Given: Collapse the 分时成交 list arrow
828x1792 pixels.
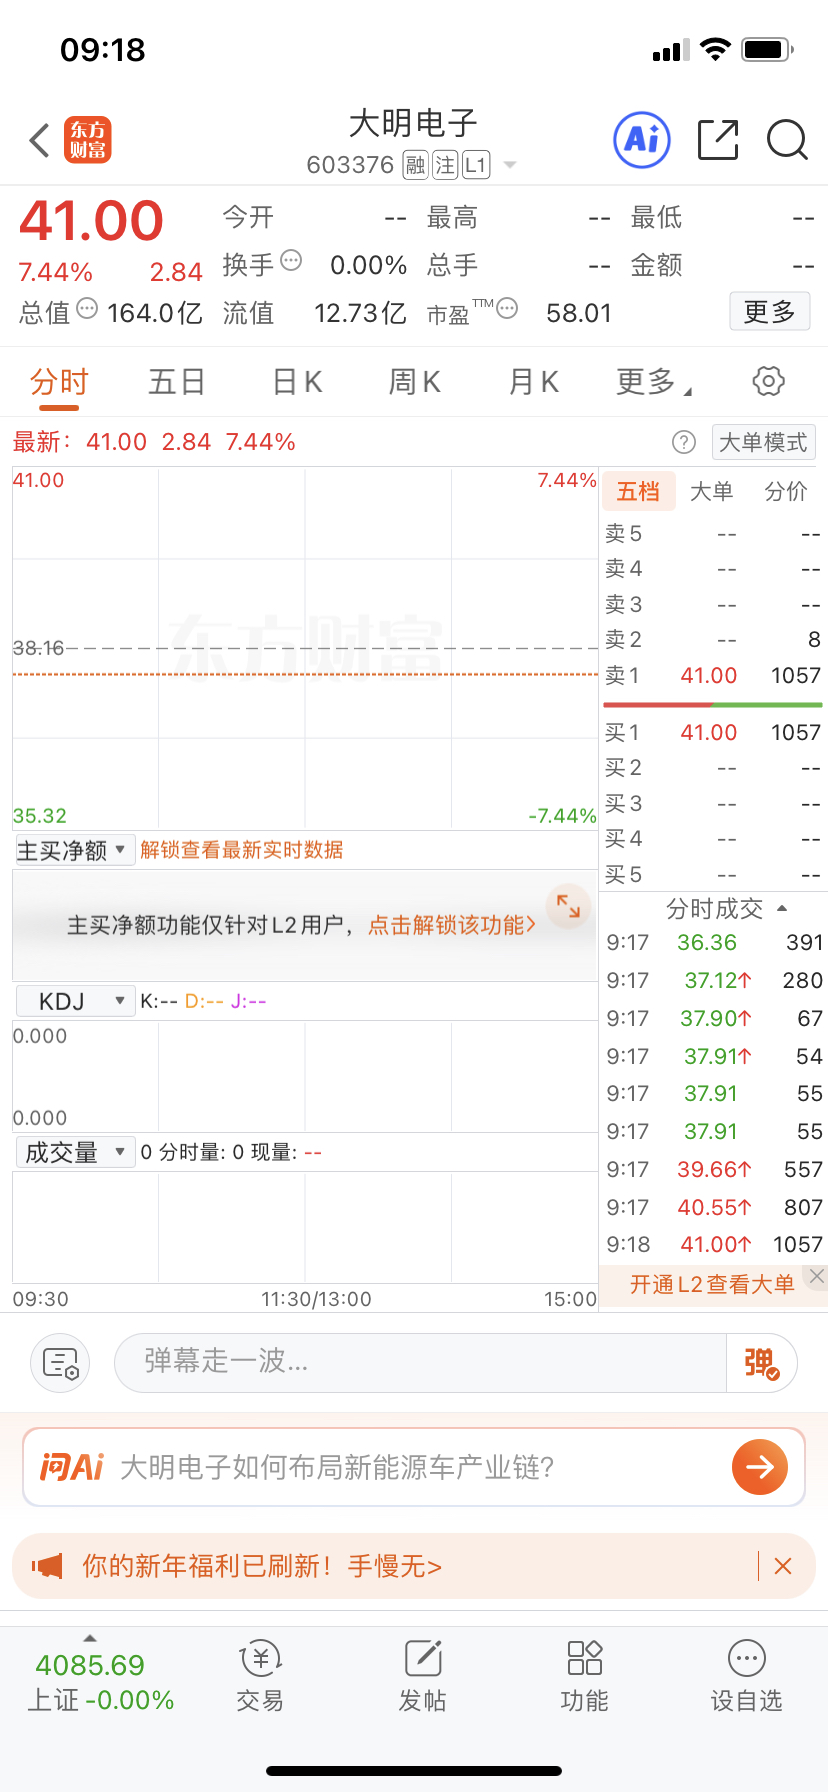Looking at the screenshot, I should click(782, 909).
